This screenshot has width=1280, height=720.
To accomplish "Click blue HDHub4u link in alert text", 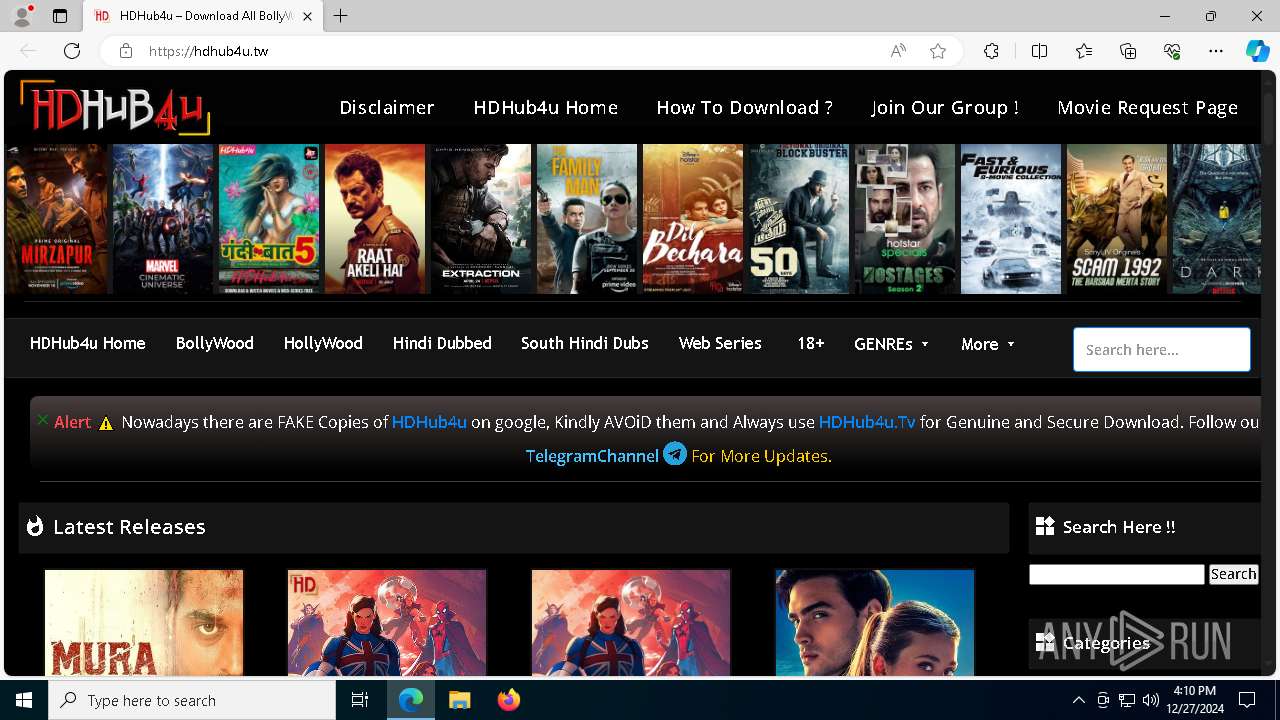I will coord(429,422).
